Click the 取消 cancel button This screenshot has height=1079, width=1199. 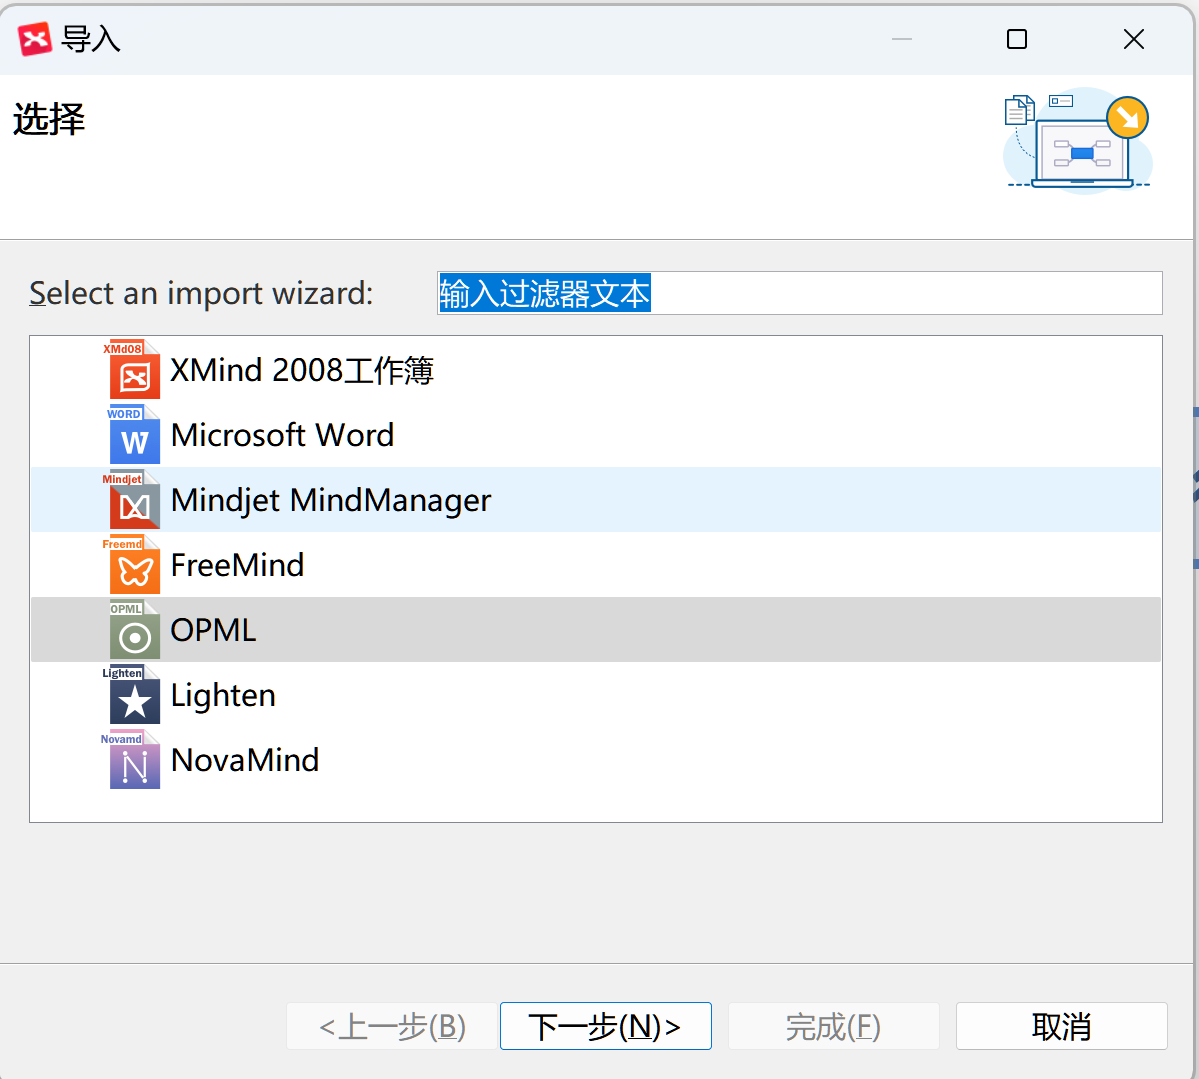tap(1061, 1026)
